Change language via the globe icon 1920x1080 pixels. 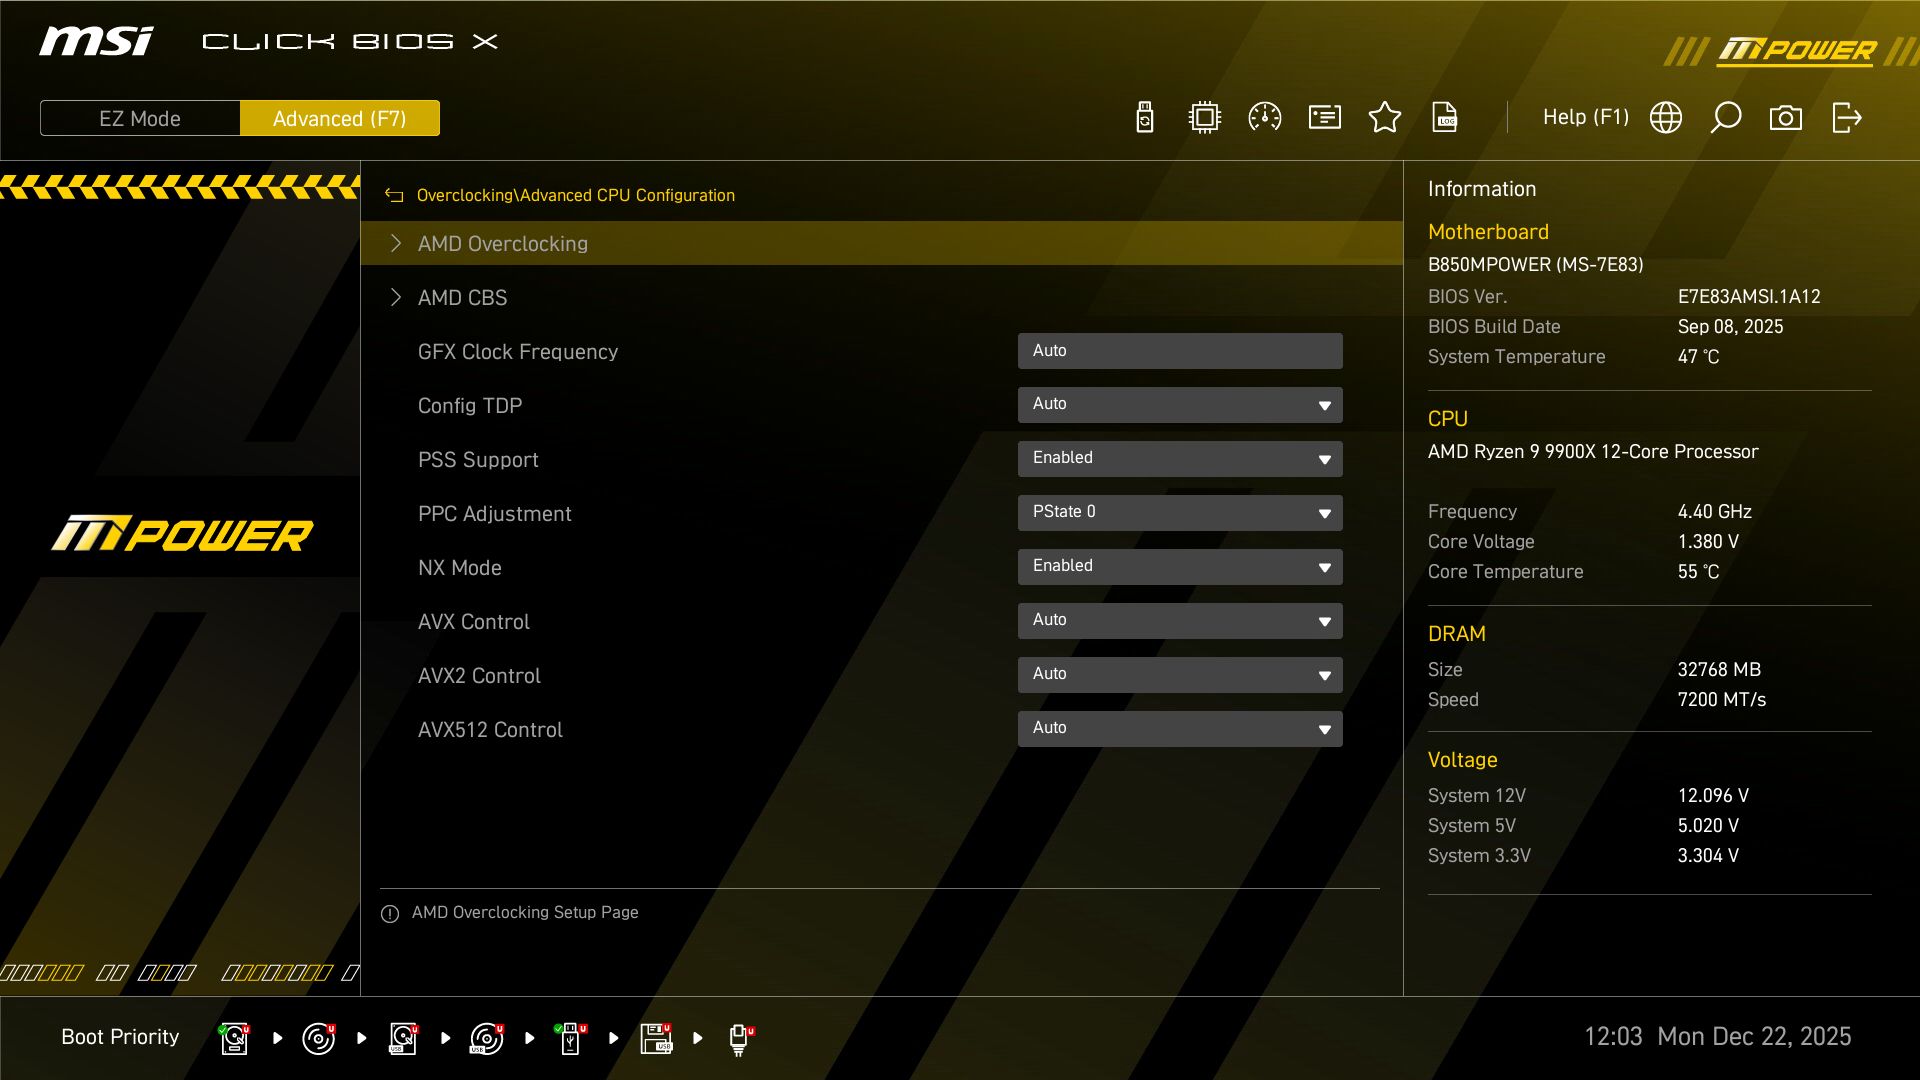[1665, 117]
